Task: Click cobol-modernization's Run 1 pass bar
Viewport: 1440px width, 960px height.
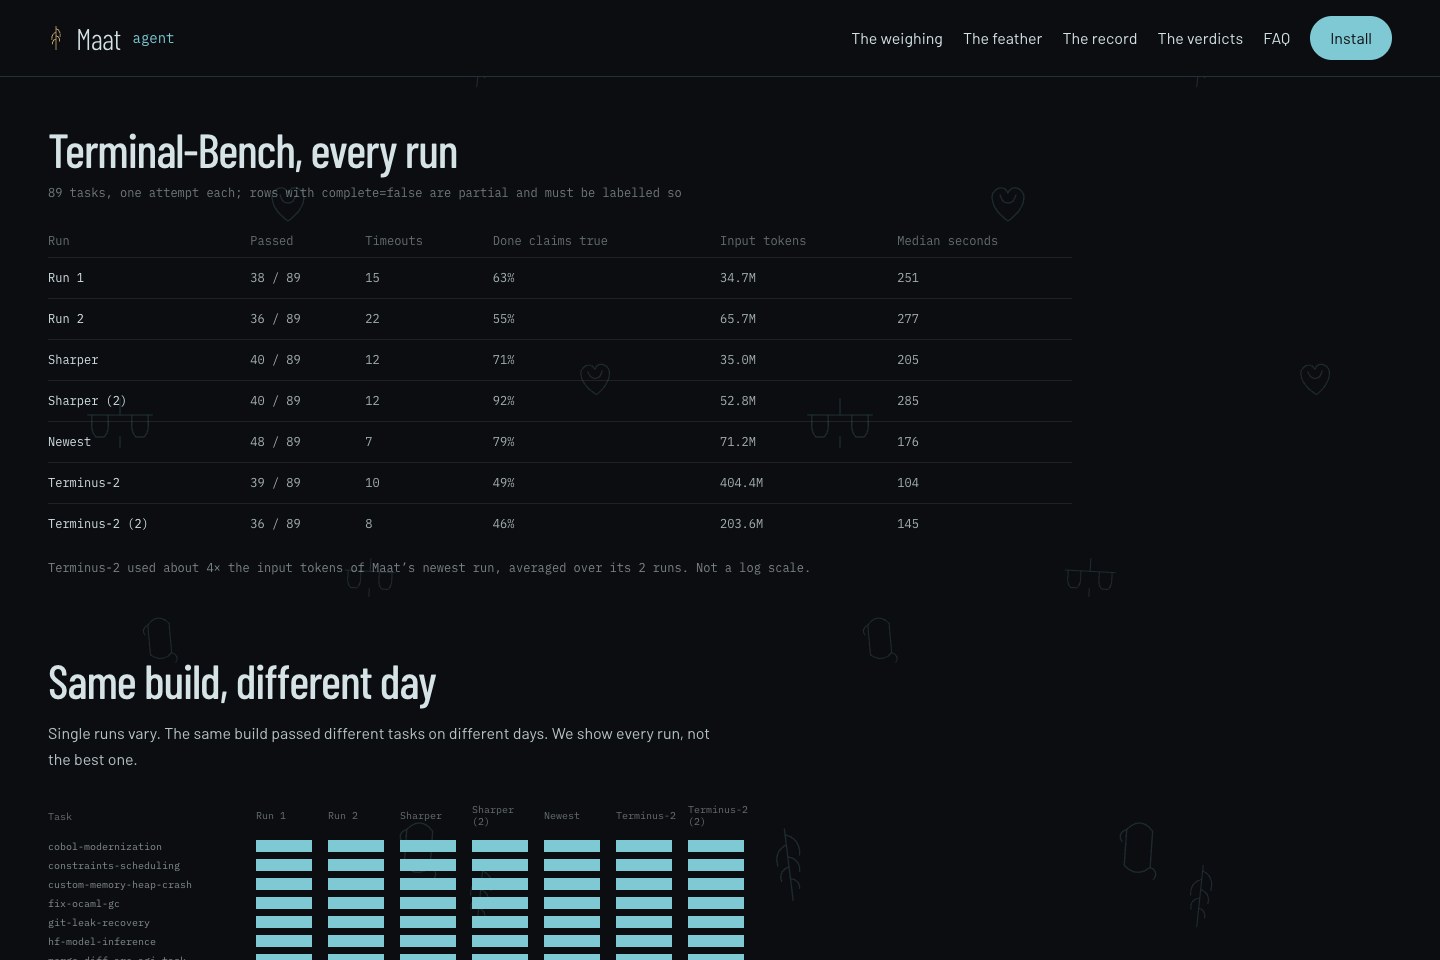Action: pos(284,846)
